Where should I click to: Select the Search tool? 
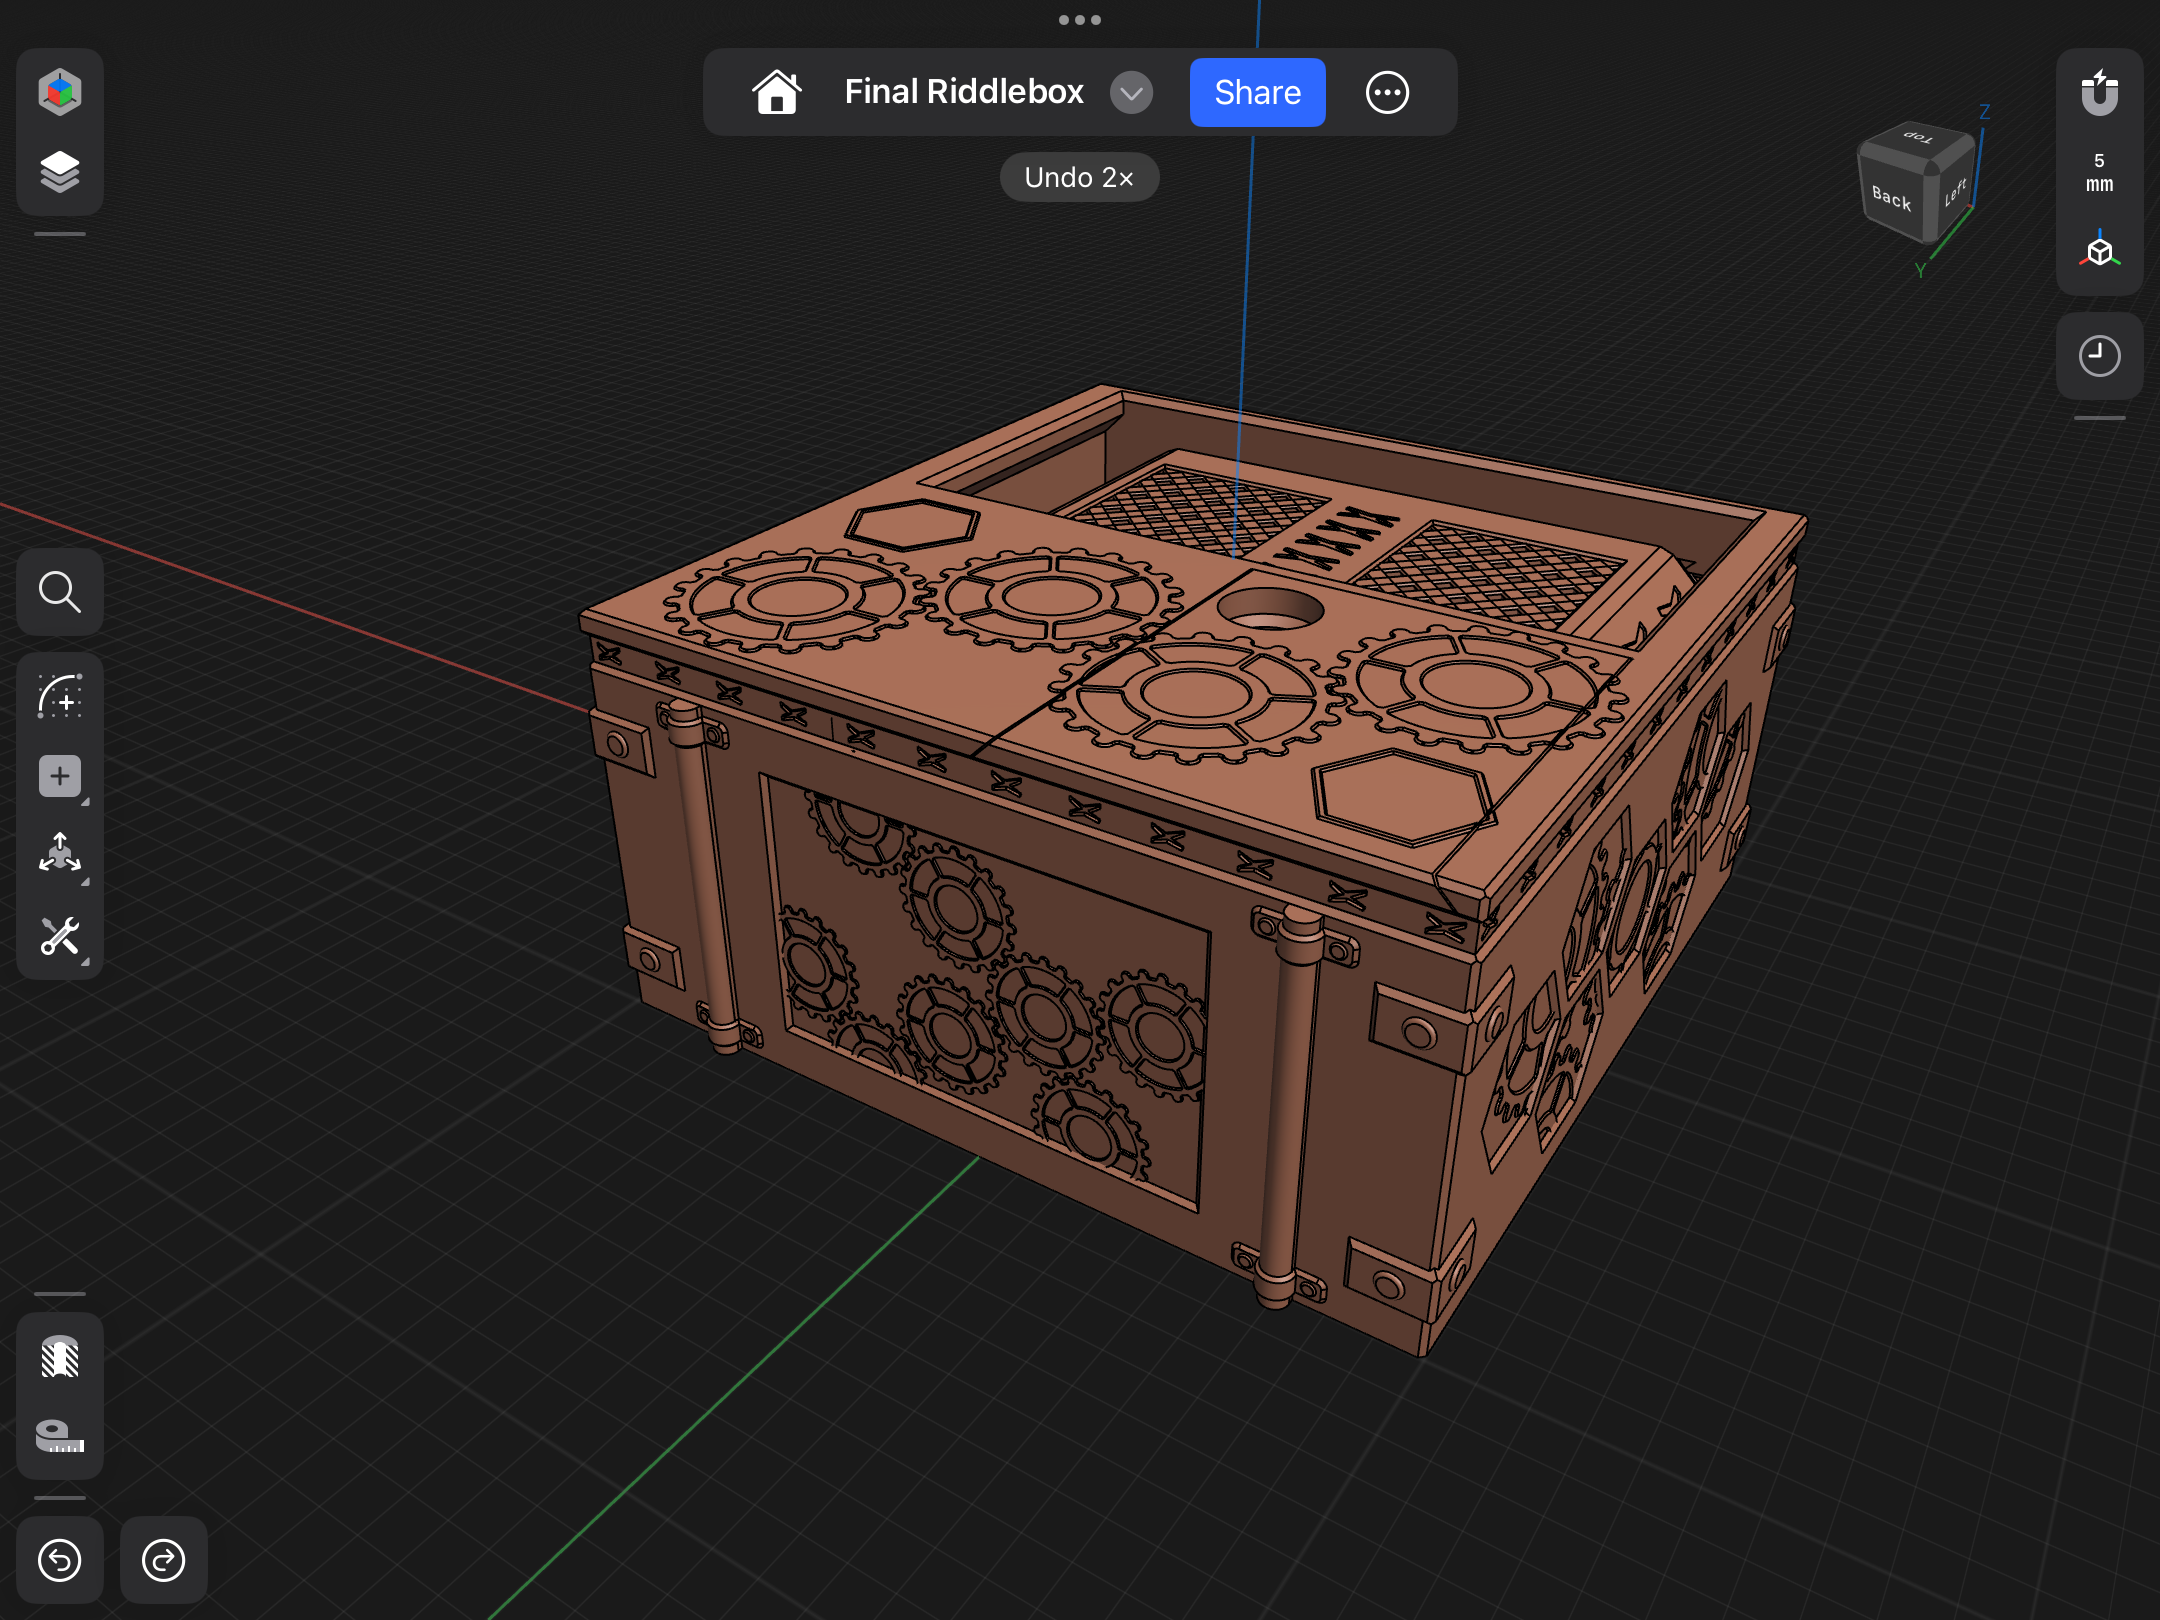pyautogui.click(x=60, y=592)
